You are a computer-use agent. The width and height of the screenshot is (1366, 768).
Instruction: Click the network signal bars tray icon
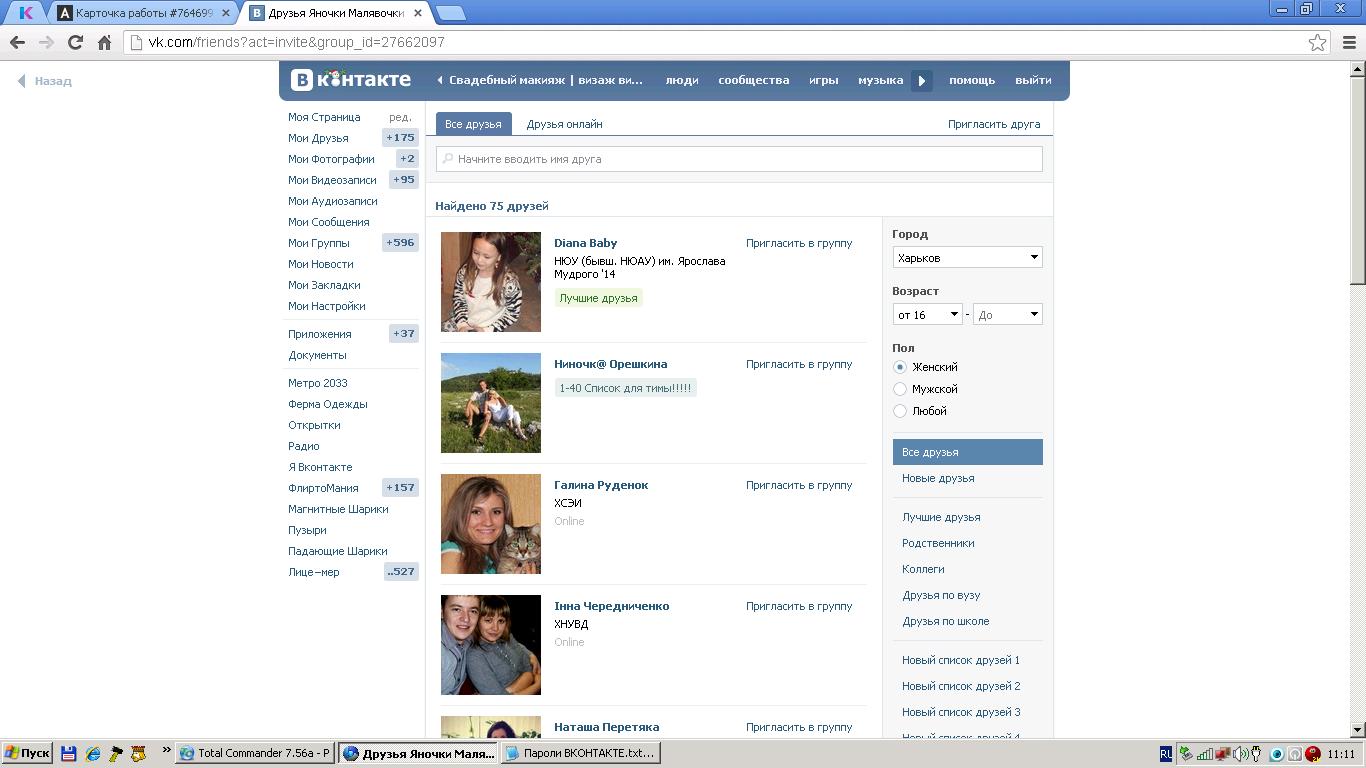tap(1205, 754)
